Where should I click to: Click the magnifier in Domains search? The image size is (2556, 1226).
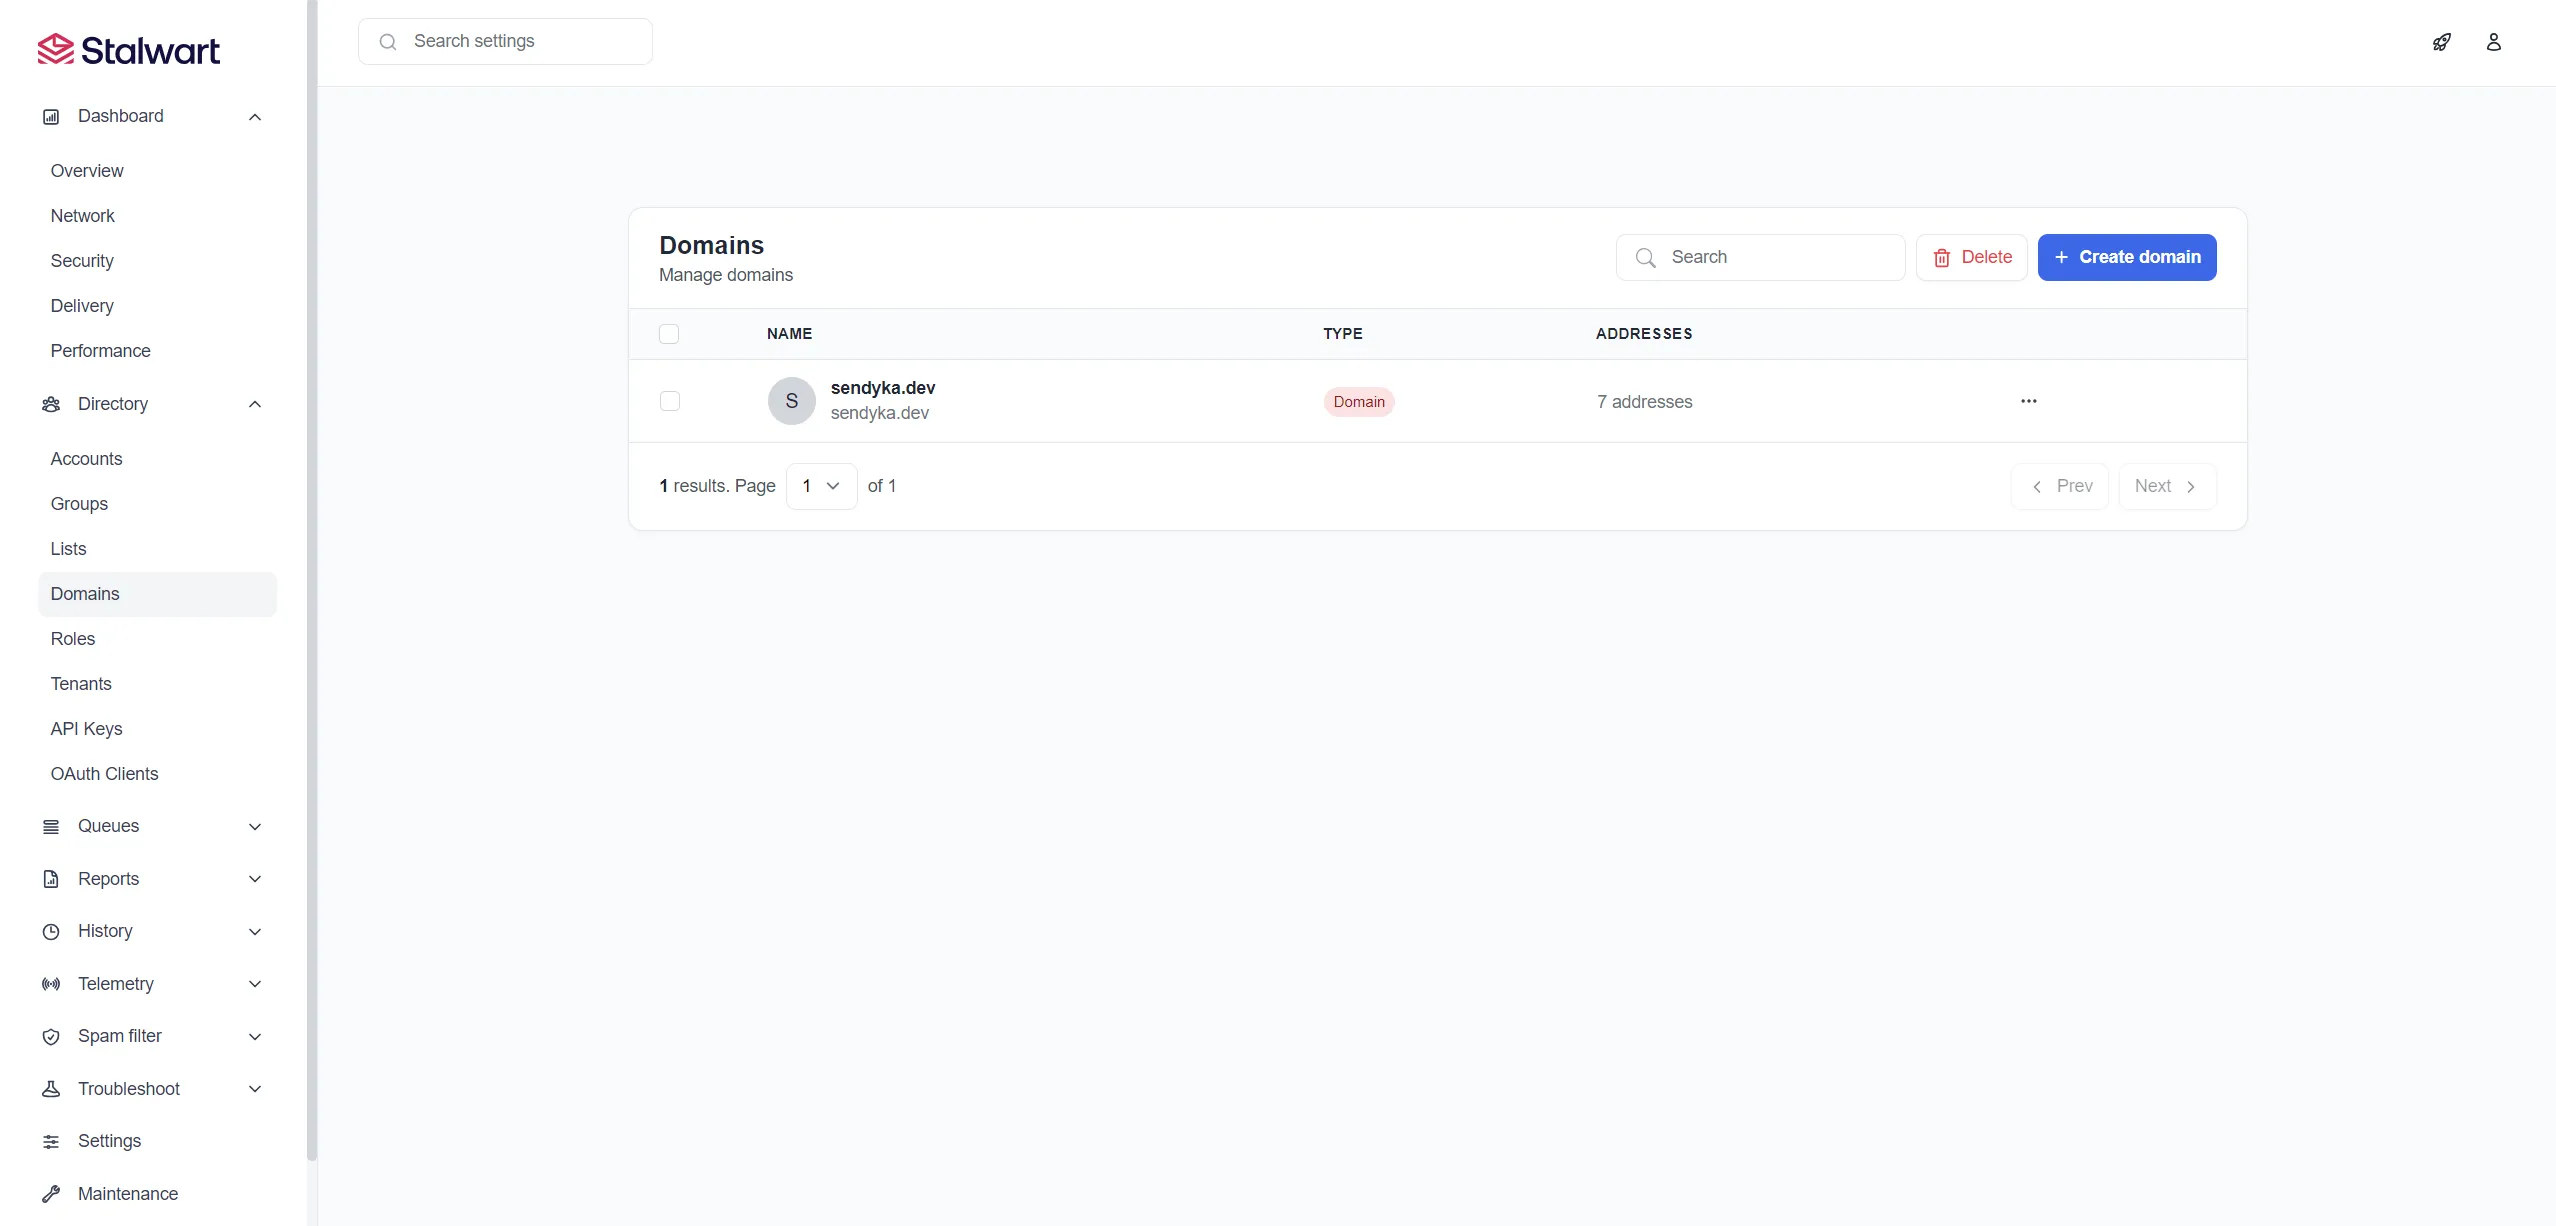coord(1646,258)
